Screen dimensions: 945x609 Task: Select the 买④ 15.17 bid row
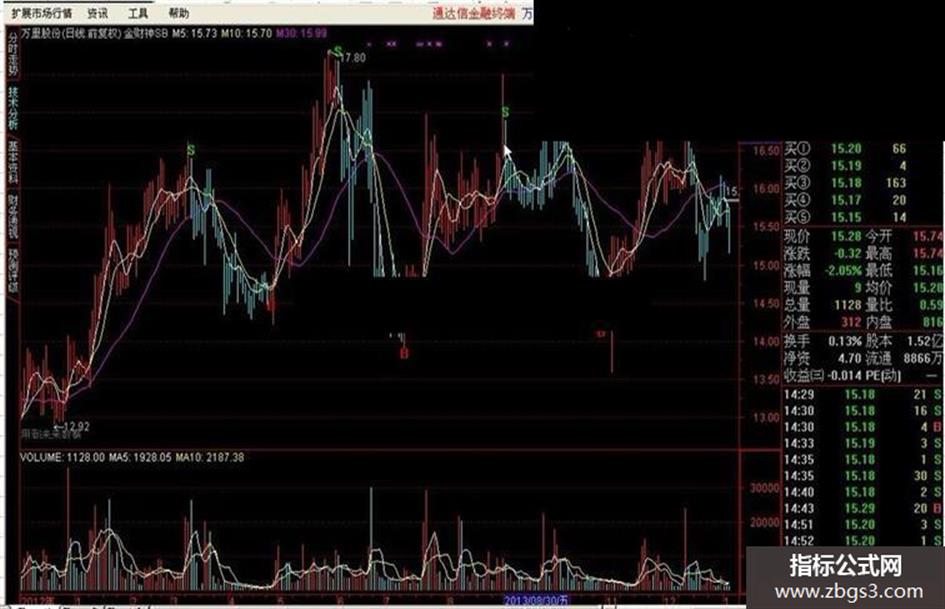coord(846,200)
